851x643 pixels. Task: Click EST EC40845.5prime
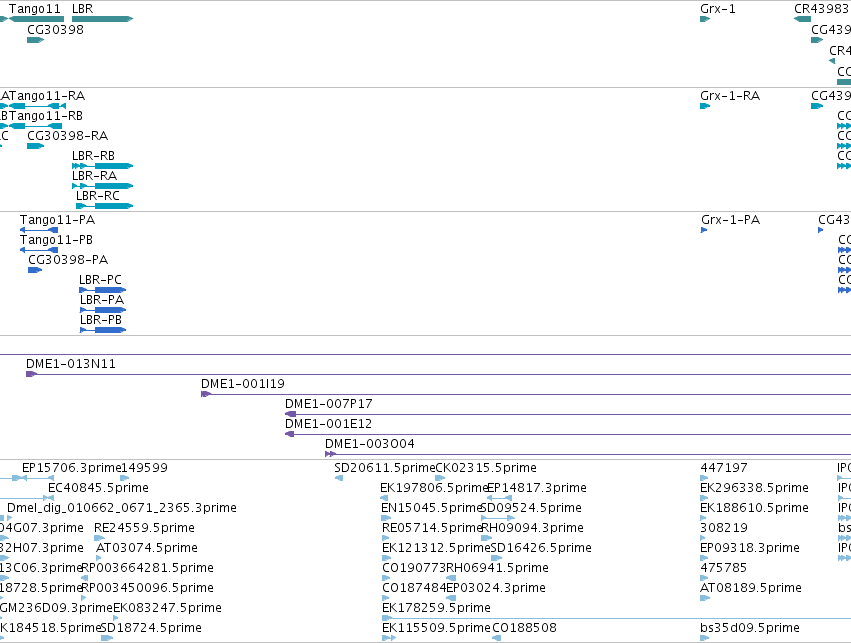coord(51,498)
